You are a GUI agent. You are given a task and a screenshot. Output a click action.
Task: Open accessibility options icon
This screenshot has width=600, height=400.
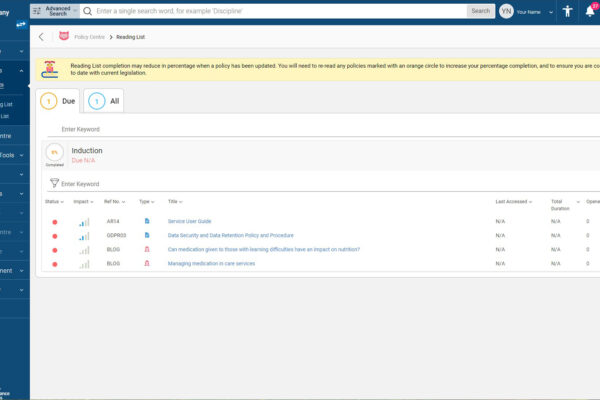[567, 11]
